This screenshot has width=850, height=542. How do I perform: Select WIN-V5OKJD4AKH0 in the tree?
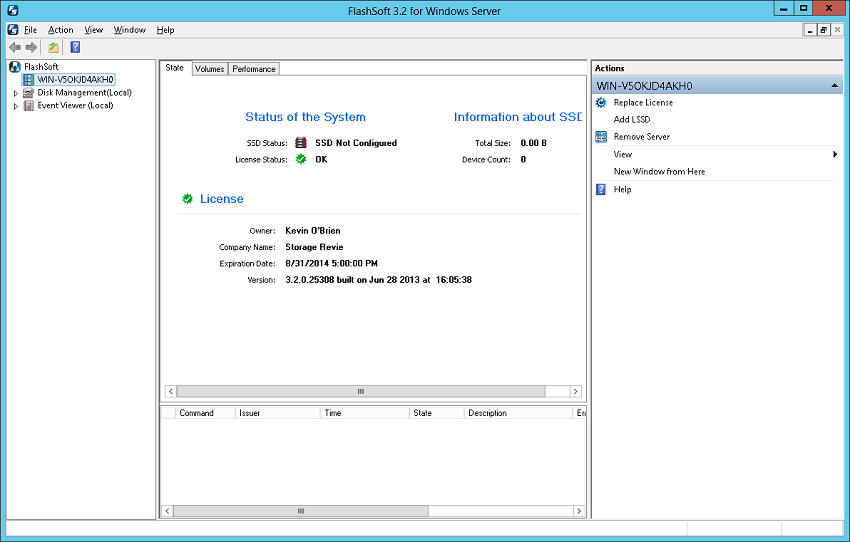[x=75, y=80]
